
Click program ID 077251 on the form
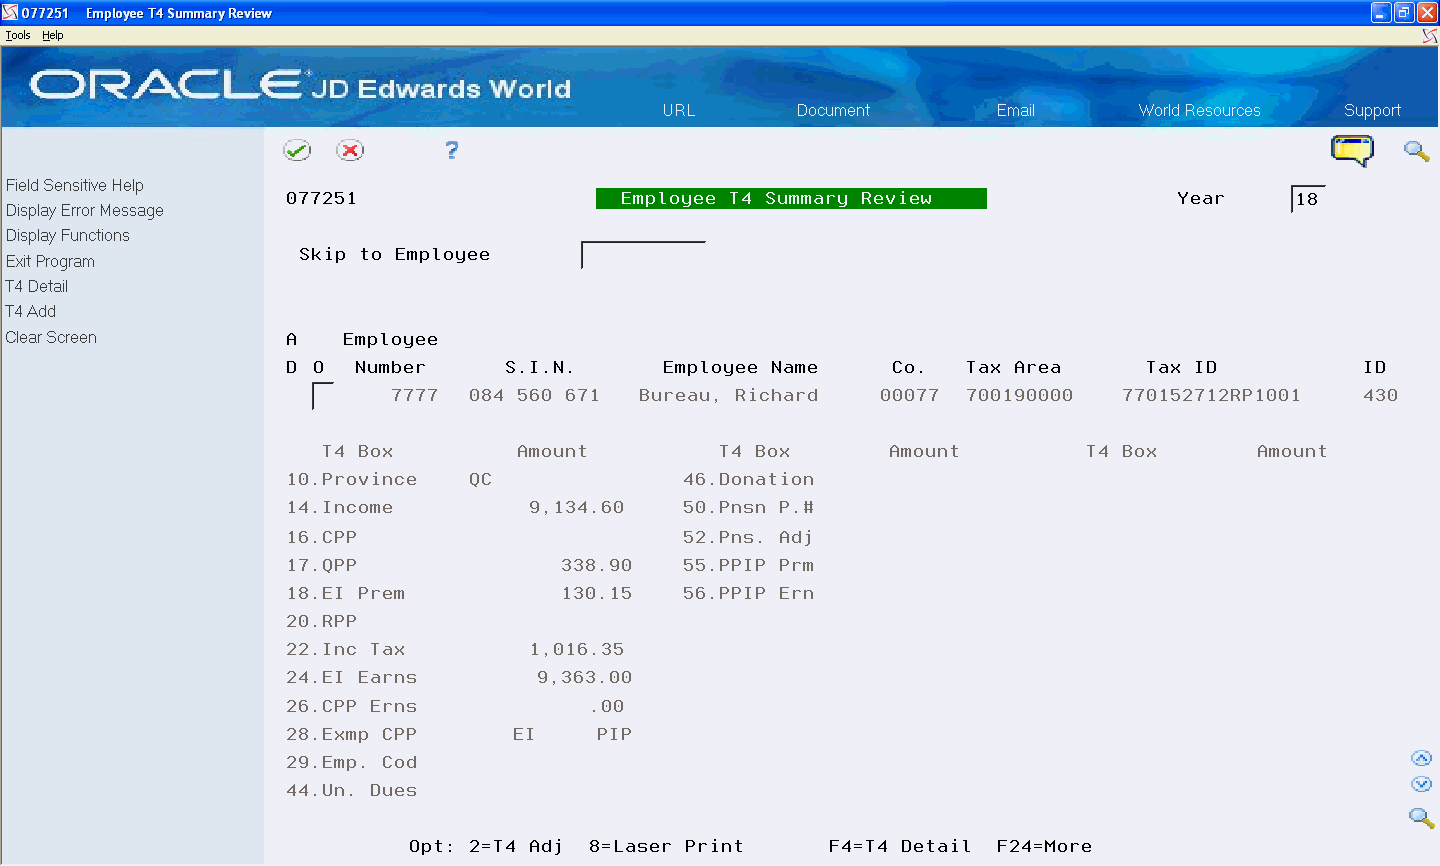[x=321, y=199]
